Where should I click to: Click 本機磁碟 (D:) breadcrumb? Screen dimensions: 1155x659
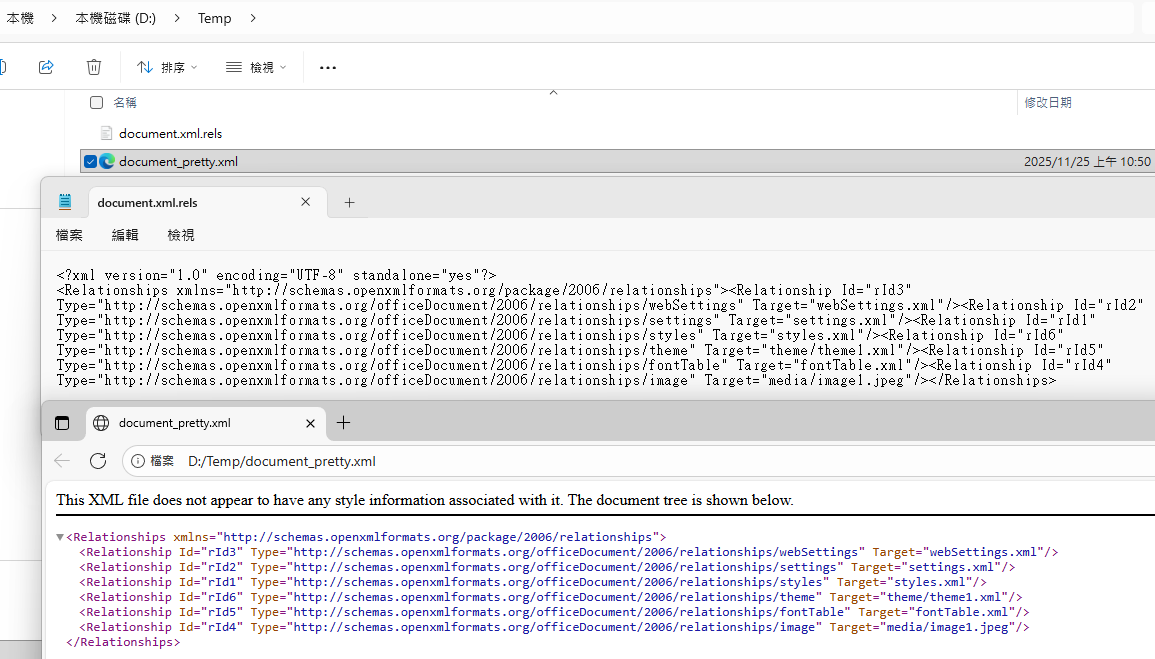(x=116, y=18)
